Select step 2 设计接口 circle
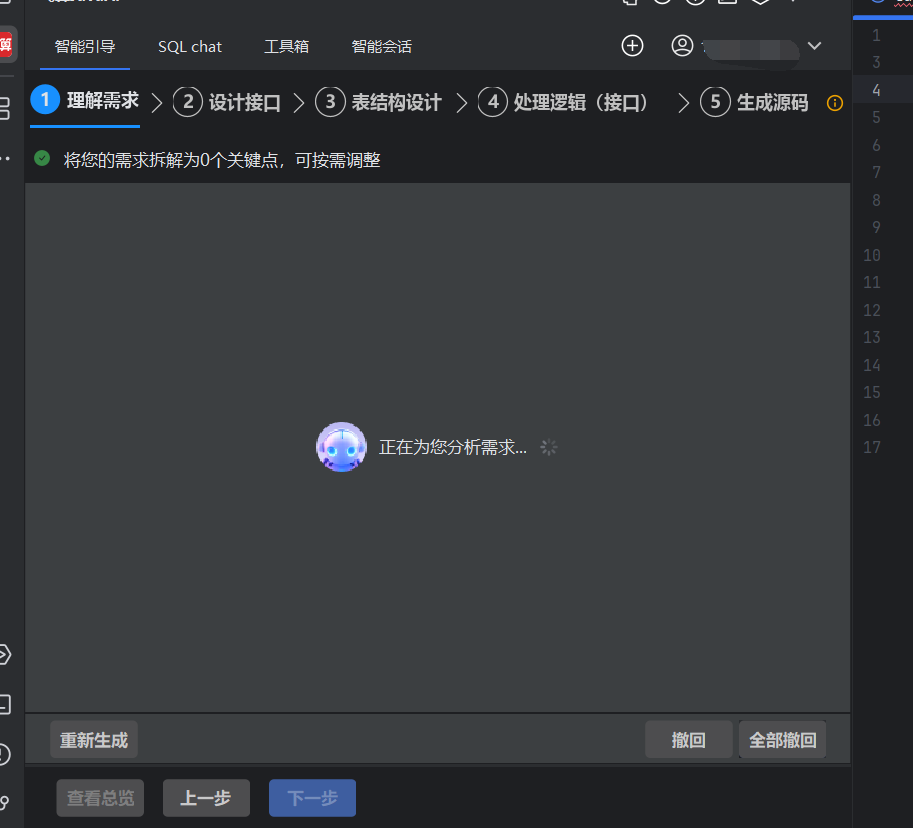This screenshot has width=913, height=828. coord(187,102)
